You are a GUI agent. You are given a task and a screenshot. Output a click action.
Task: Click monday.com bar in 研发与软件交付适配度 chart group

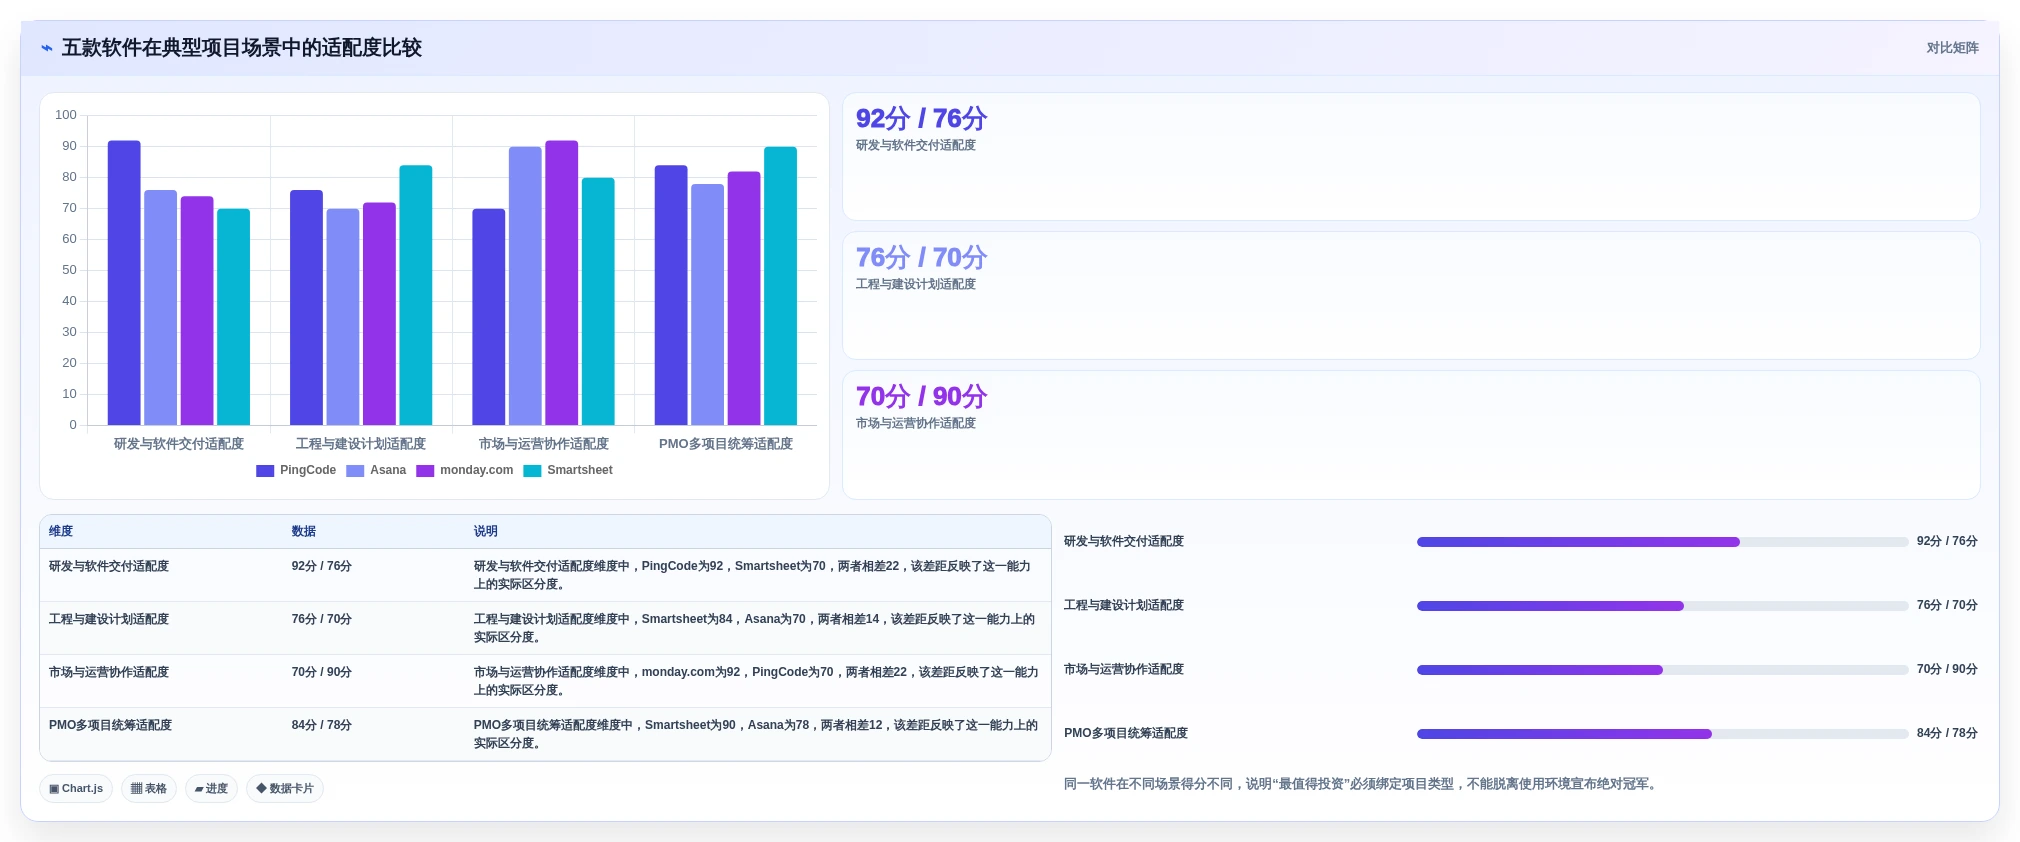pyautogui.click(x=197, y=311)
